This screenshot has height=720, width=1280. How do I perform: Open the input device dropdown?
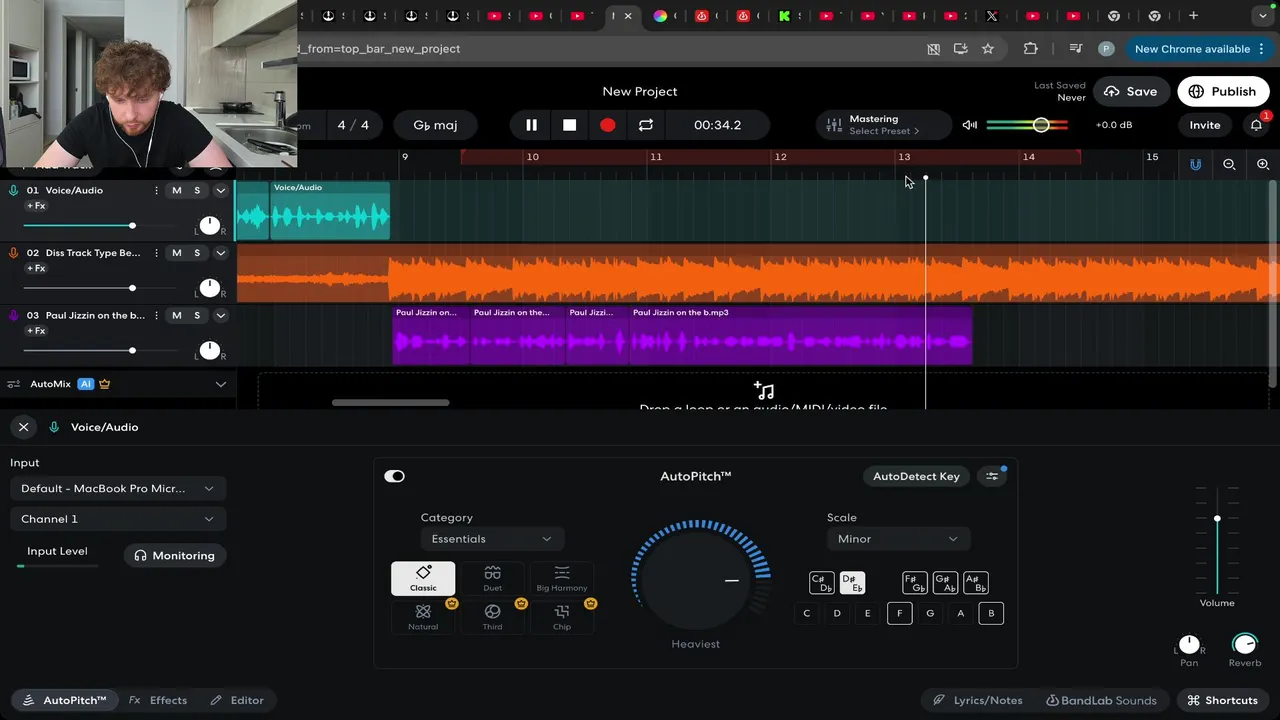tap(117, 489)
